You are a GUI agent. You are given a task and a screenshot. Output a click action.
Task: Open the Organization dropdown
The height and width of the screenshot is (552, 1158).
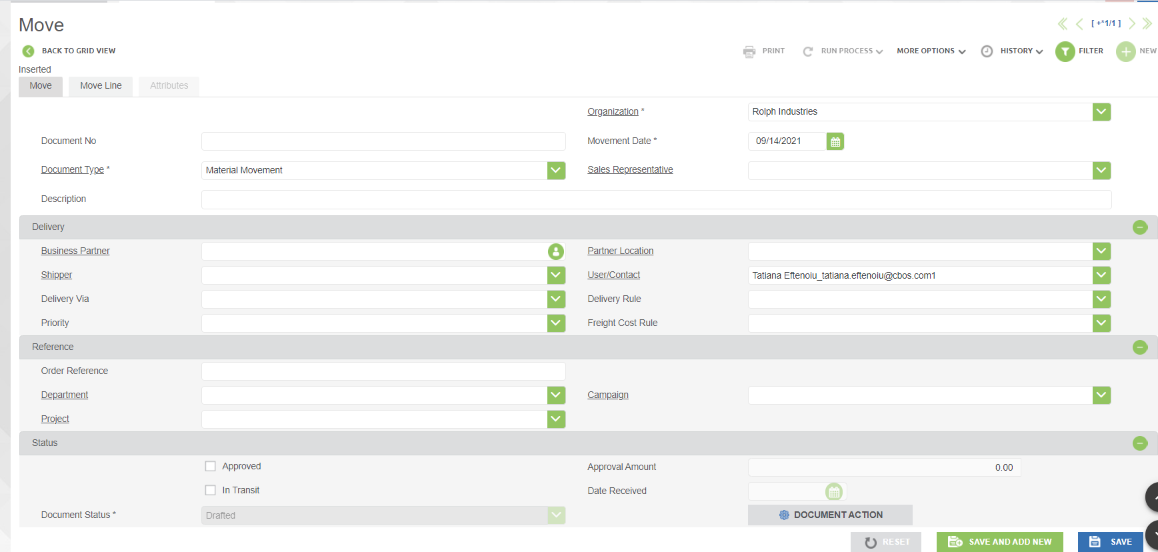tap(1101, 112)
